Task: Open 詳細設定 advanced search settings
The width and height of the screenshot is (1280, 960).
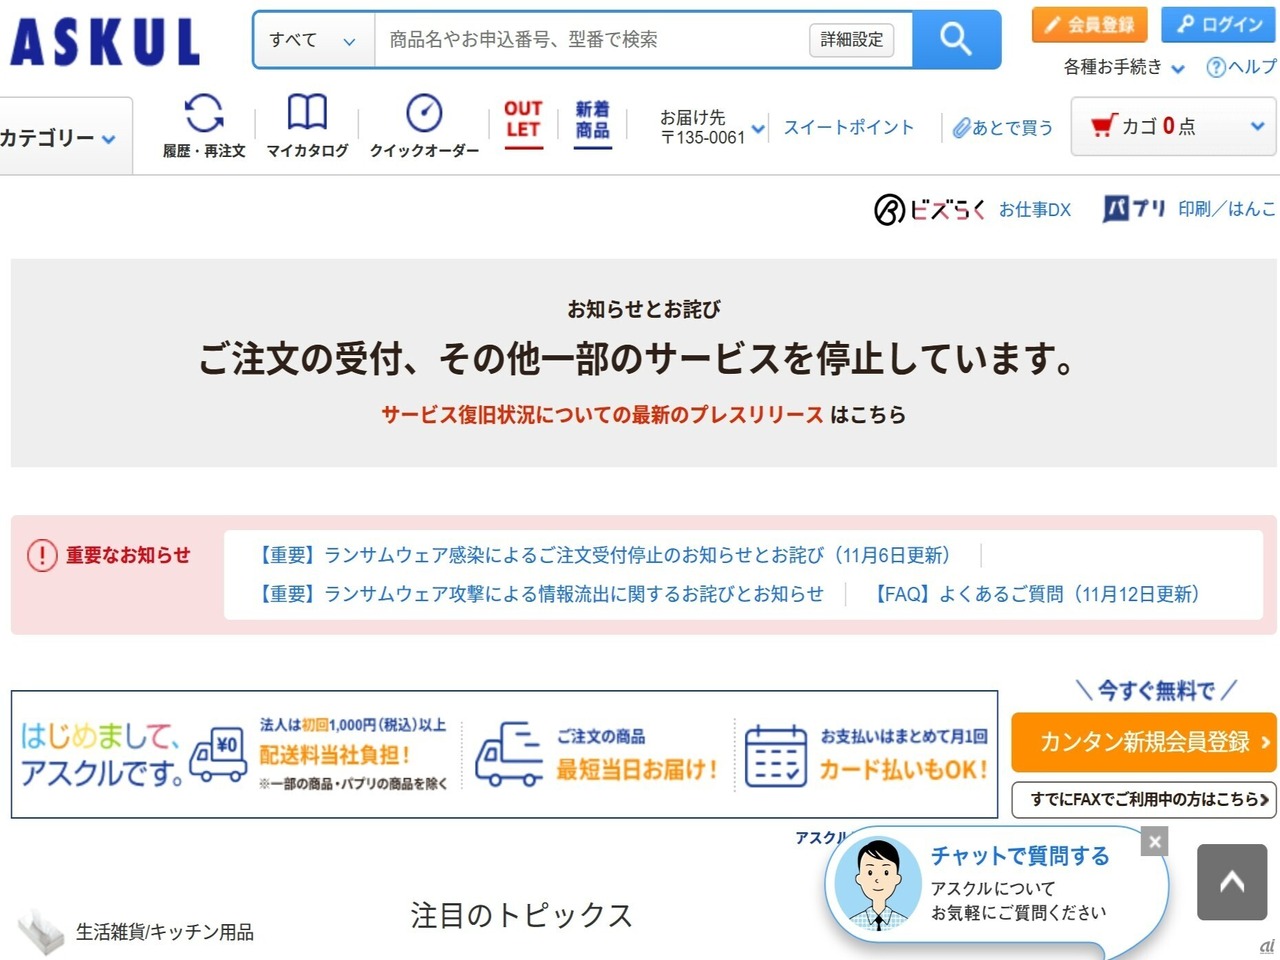Action: [x=851, y=40]
